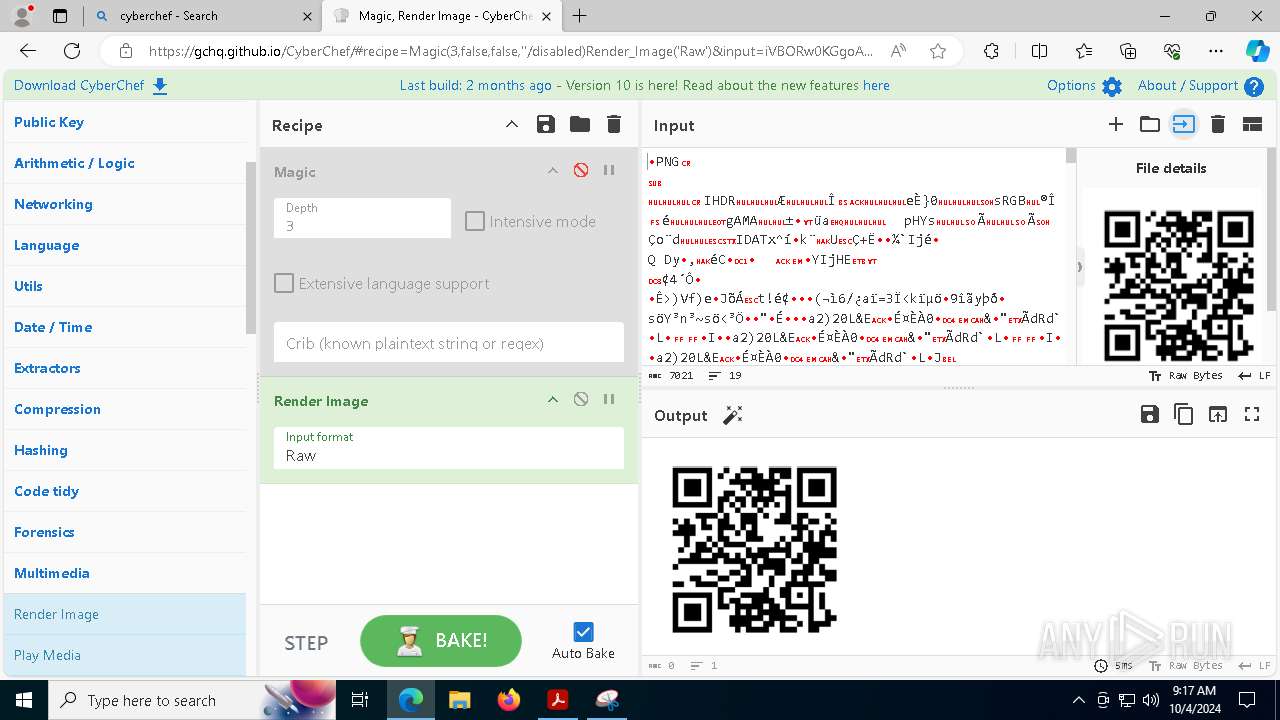Open the Extractors category
The image size is (1280, 720).
[125, 368]
